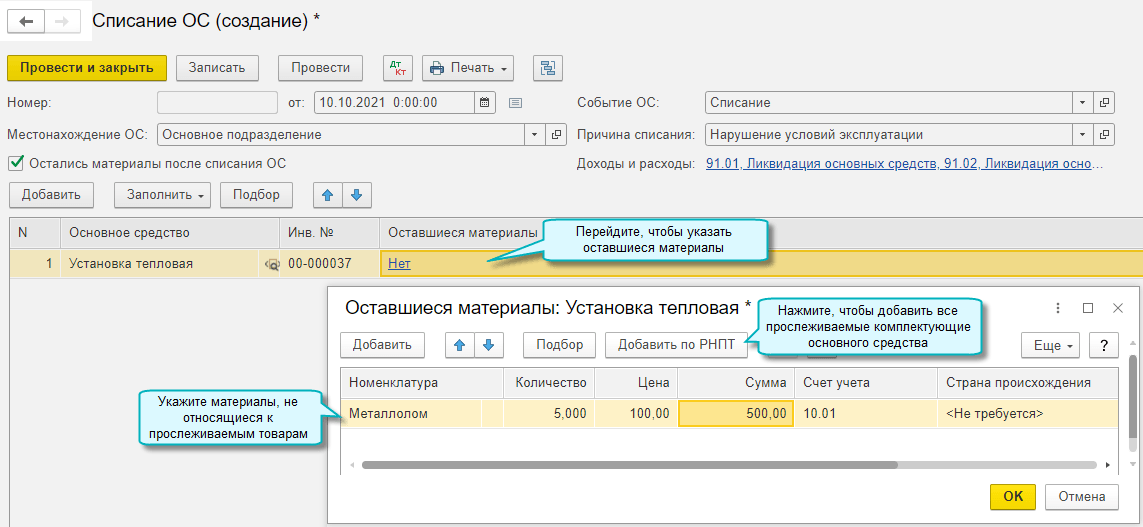This screenshot has height=527, width=1143.
Task: Expand the Событие ОС dropdown
Action: point(1082,102)
